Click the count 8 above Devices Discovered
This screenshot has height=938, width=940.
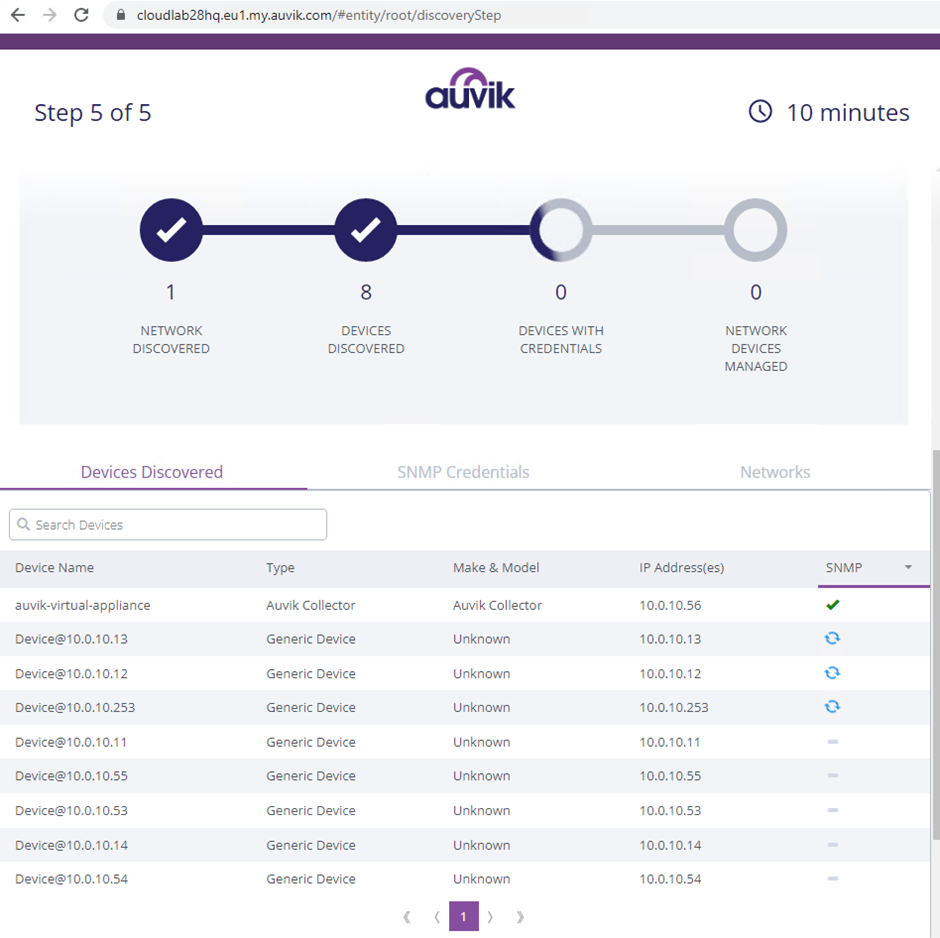click(366, 292)
